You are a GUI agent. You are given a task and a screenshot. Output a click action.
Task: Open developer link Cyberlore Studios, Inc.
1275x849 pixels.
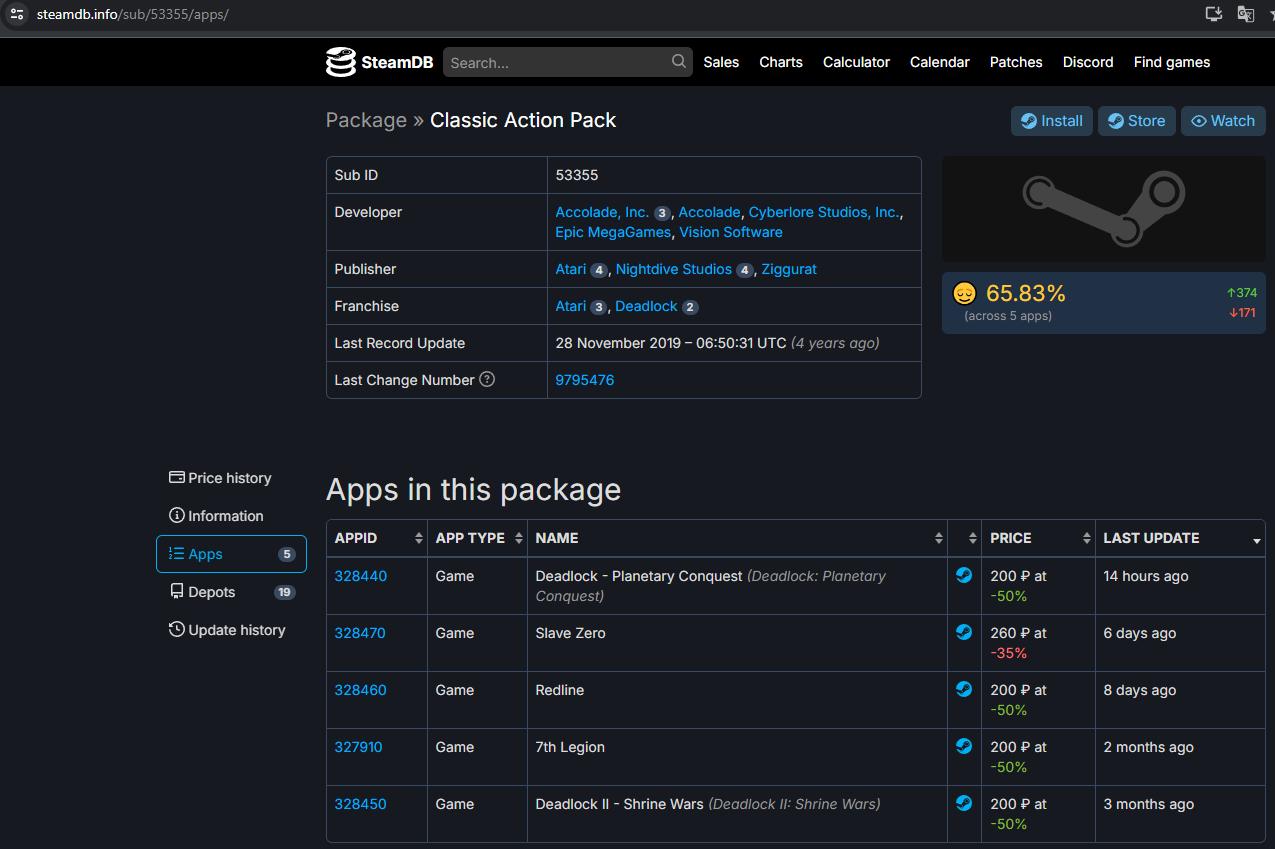pos(824,212)
